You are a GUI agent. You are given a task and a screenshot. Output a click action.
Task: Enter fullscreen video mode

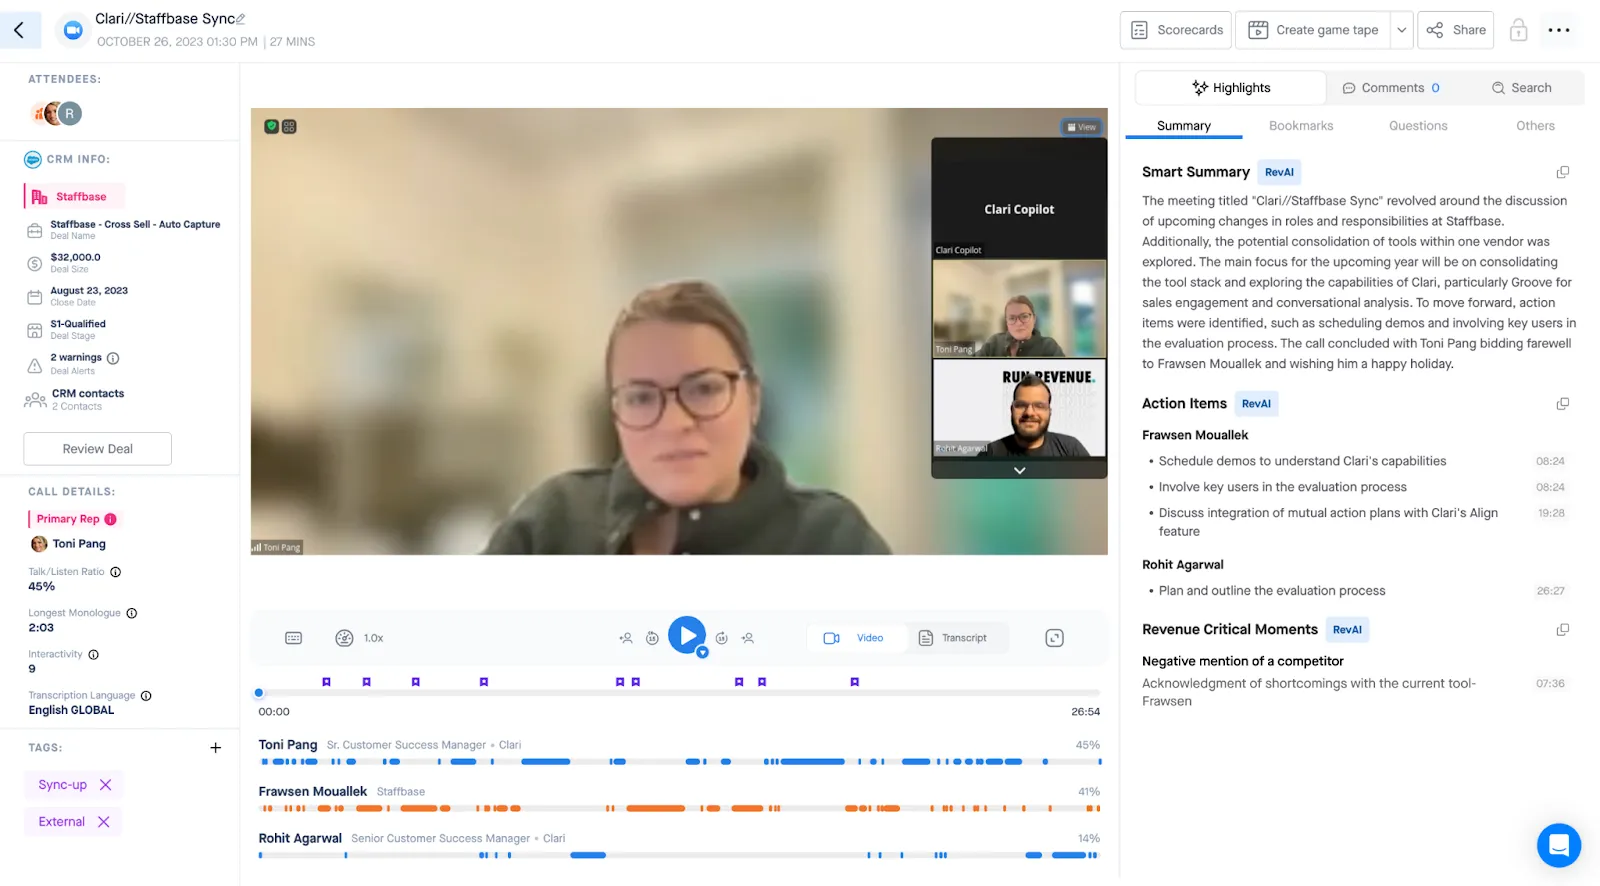click(x=1054, y=638)
